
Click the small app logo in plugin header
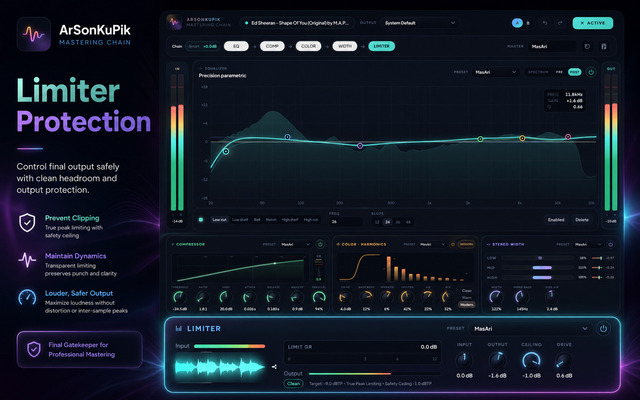pos(174,22)
